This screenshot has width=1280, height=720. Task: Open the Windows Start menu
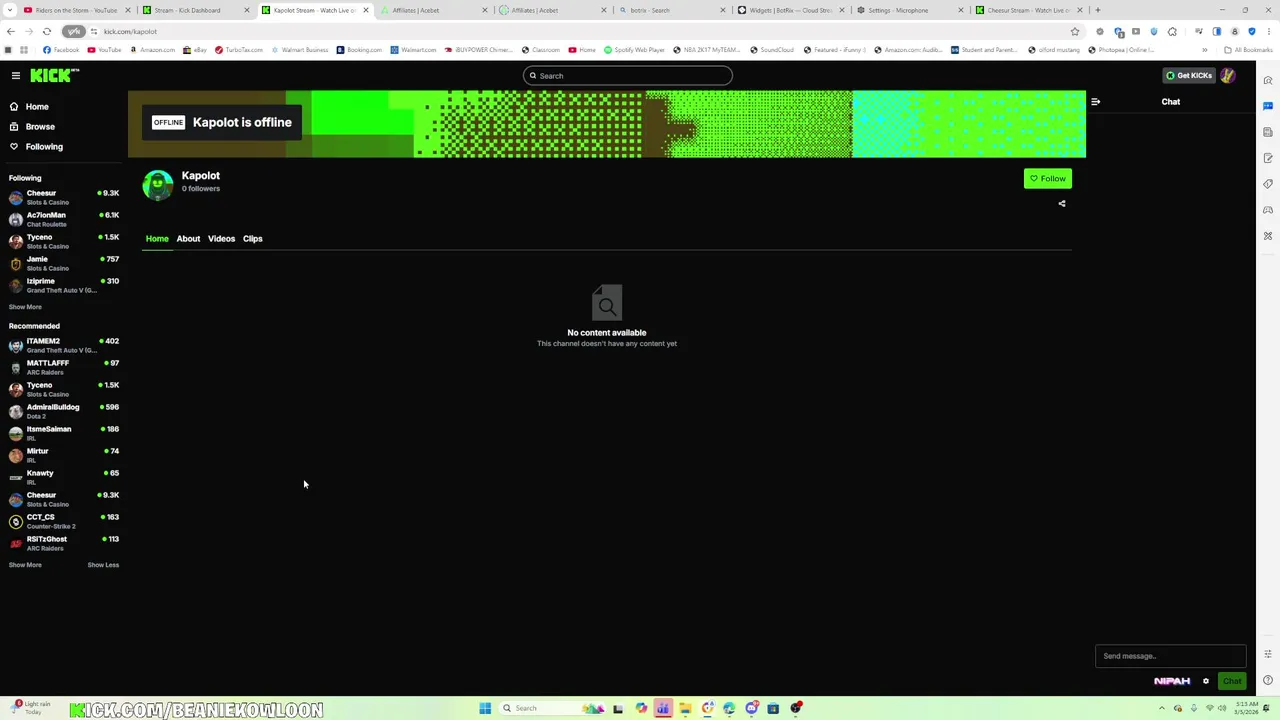point(485,708)
